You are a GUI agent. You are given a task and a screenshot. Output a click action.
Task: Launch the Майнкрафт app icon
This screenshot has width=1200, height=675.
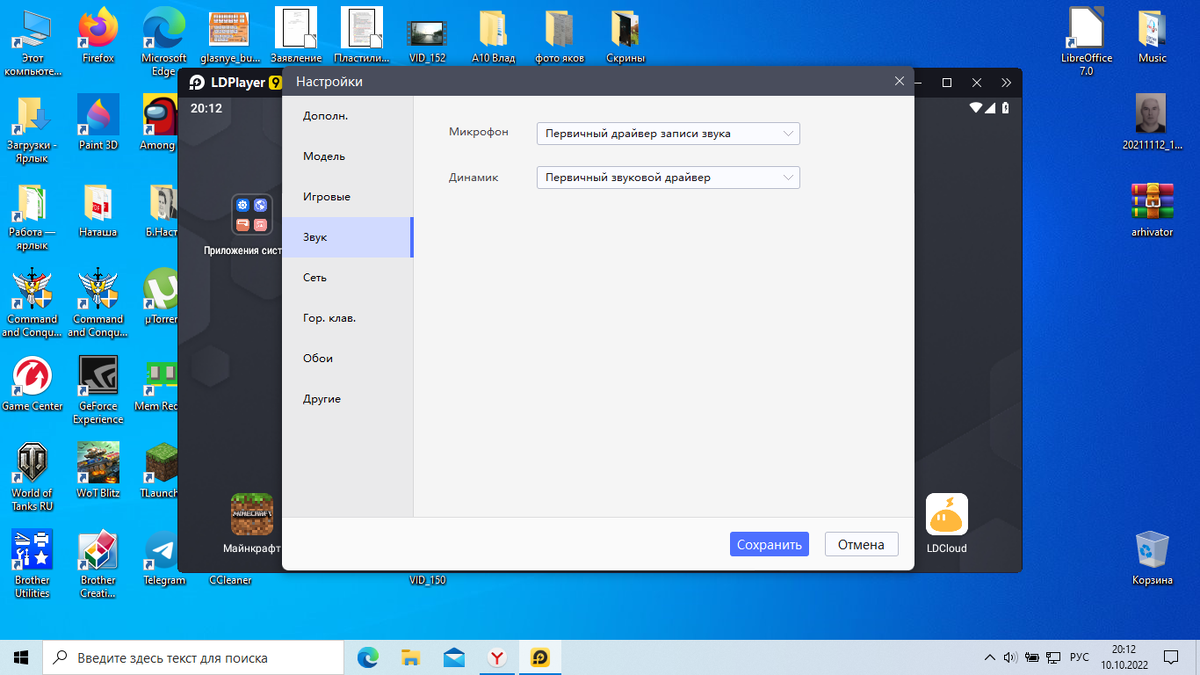pos(252,514)
